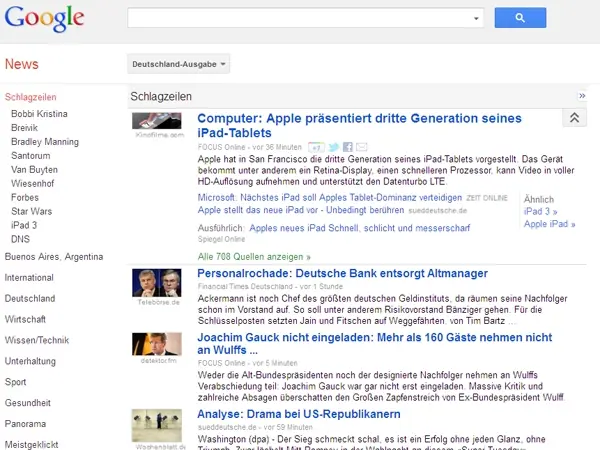The width and height of the screenshot is (600, 450).
Task: Select Forbes topic in sidebar
Action: click(25, 197)
